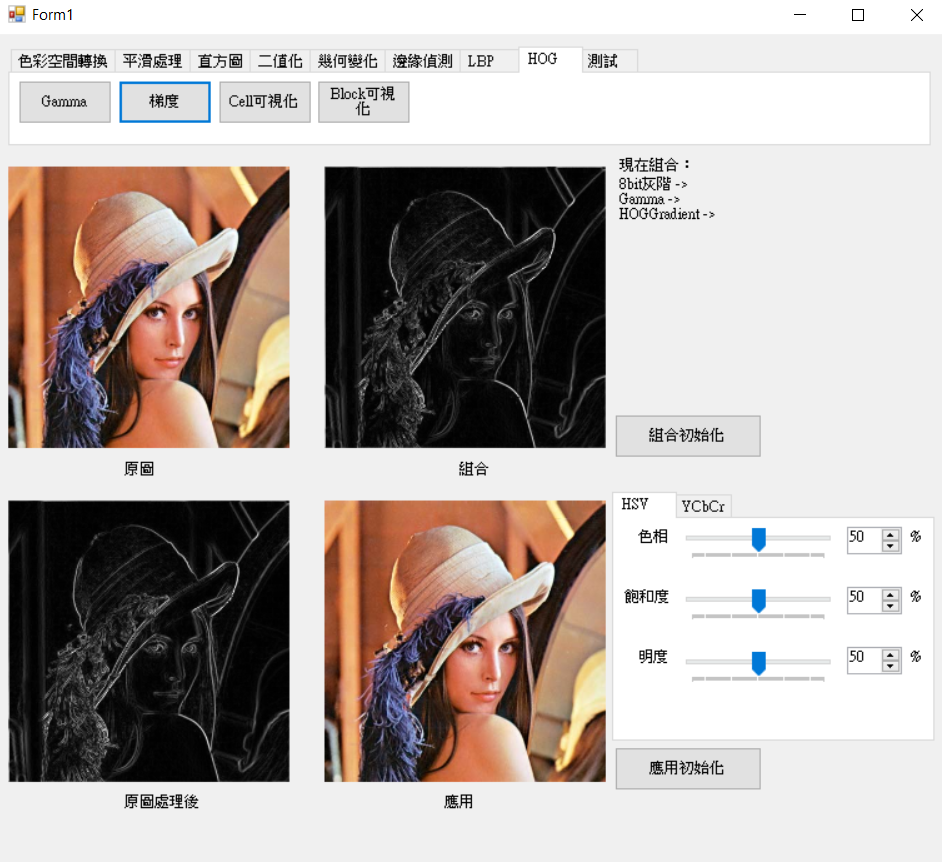Click the '原圖處理後' caption label
This screenshot has width=942, height=862.
(161, 802)
